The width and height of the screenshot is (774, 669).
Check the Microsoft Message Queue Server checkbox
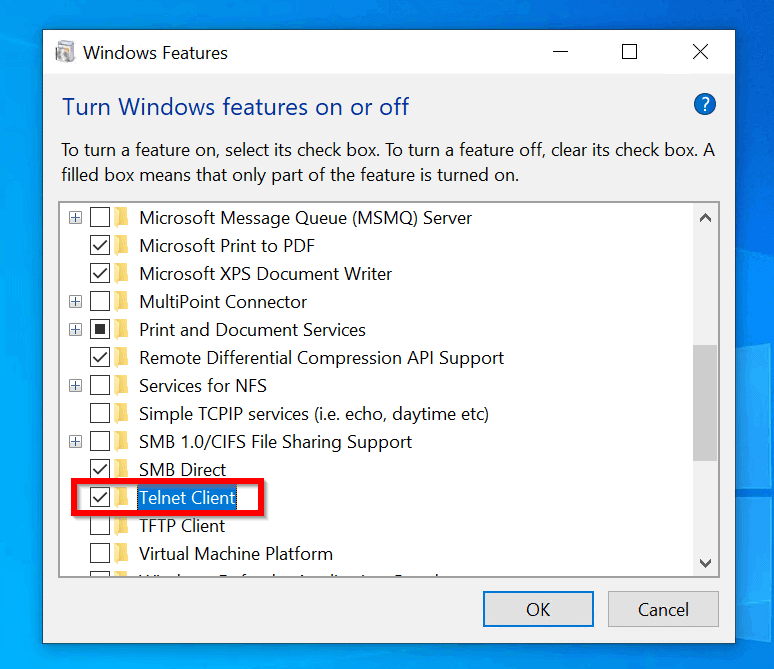click(100, 217)
